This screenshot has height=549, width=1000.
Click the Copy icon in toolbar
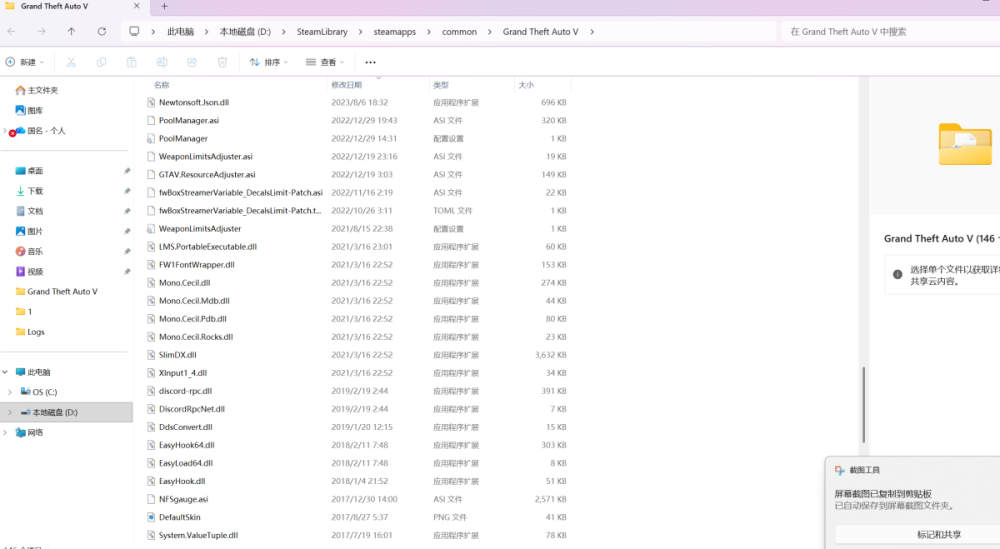click(x=101, y=62)
